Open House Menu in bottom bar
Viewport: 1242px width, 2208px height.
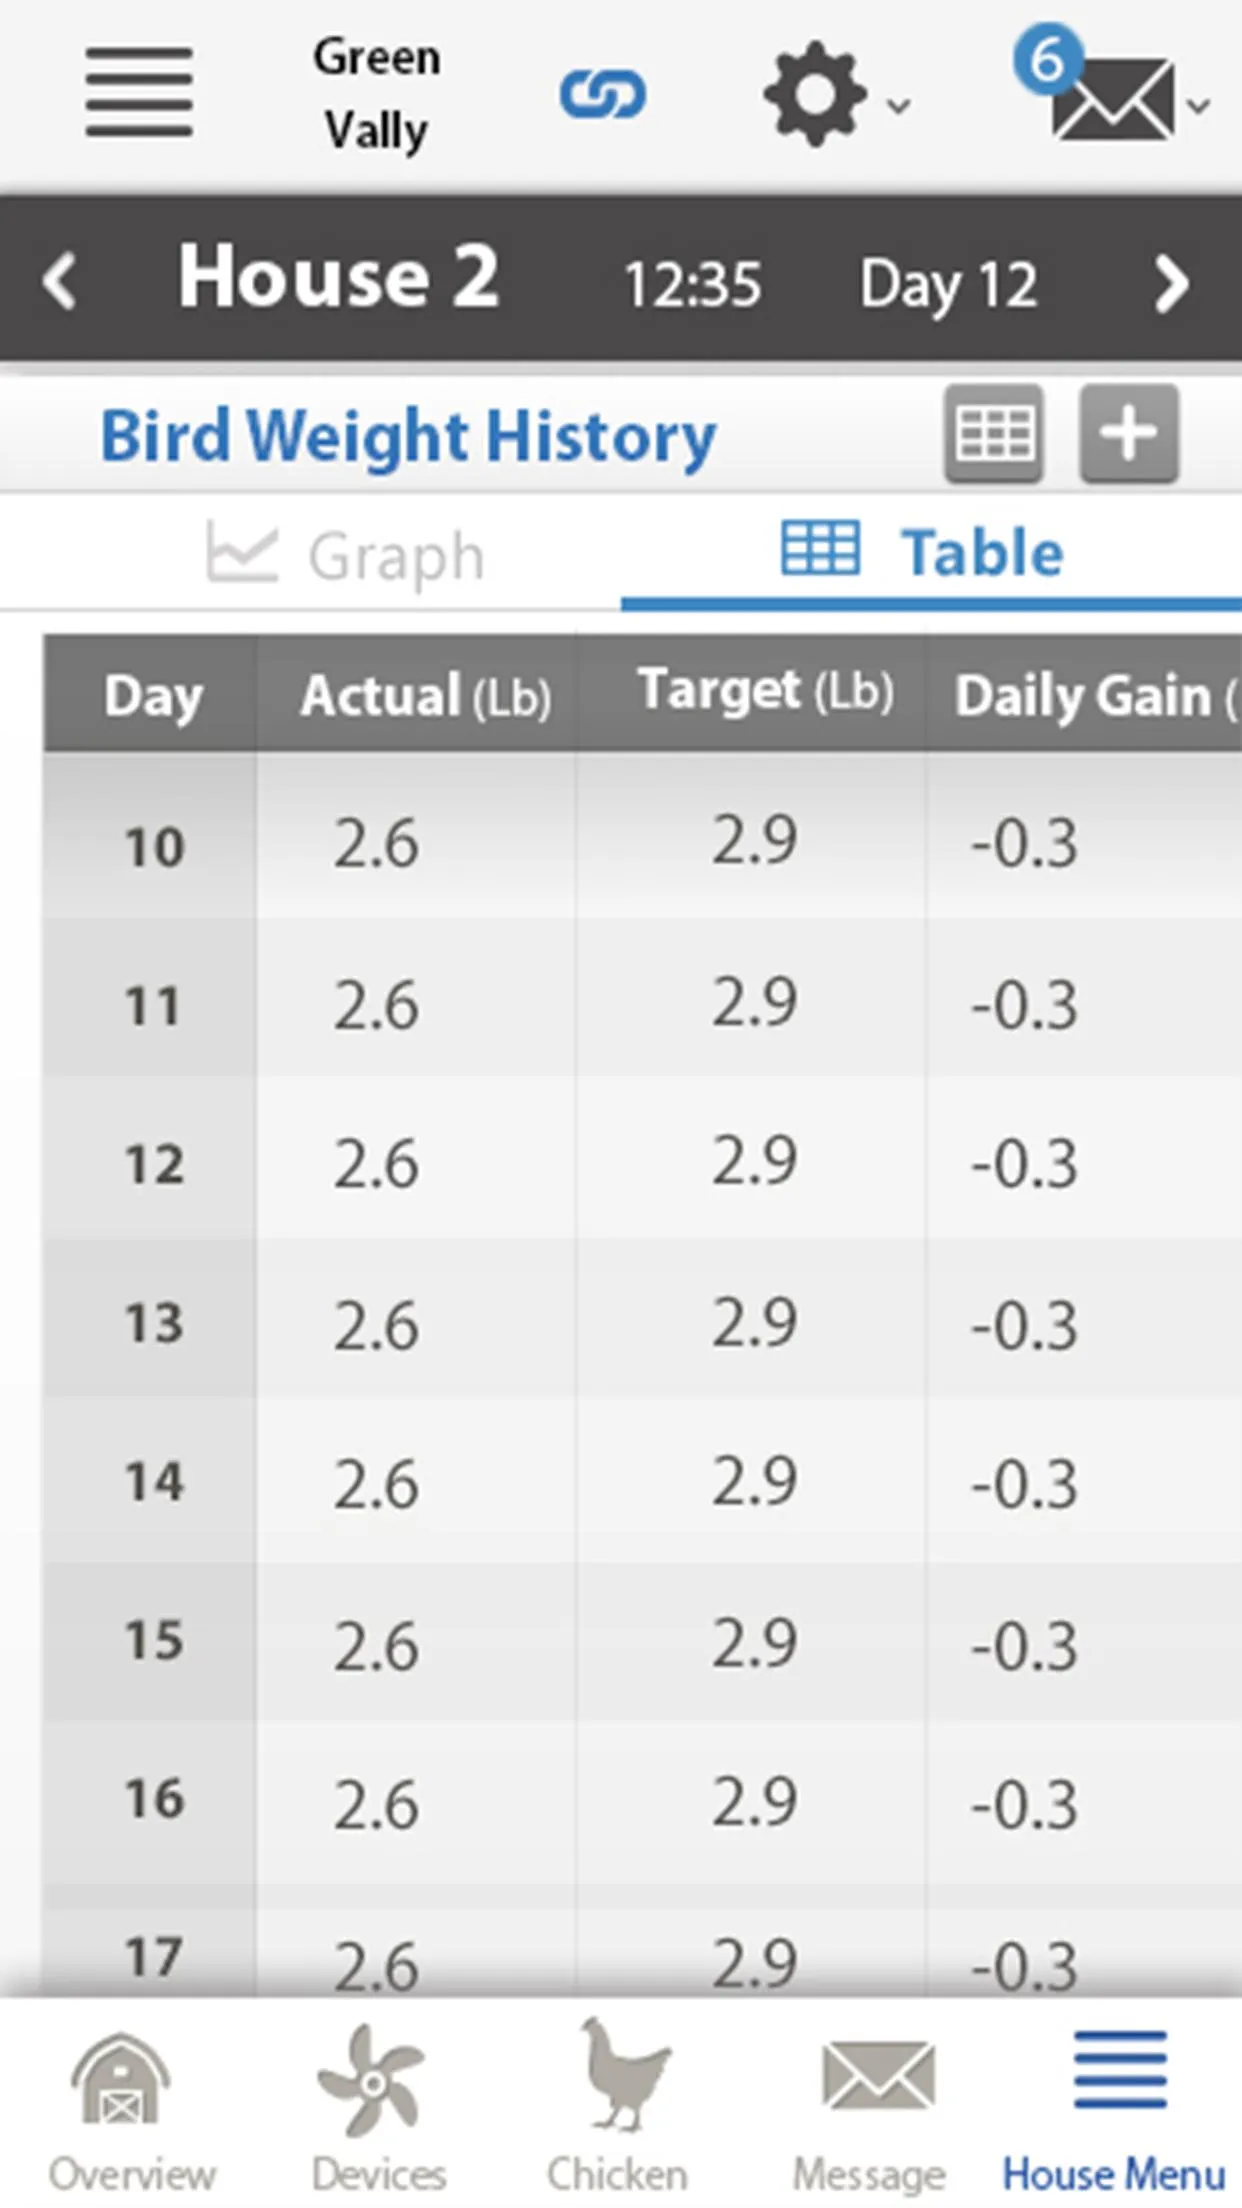point(1116,2103)
